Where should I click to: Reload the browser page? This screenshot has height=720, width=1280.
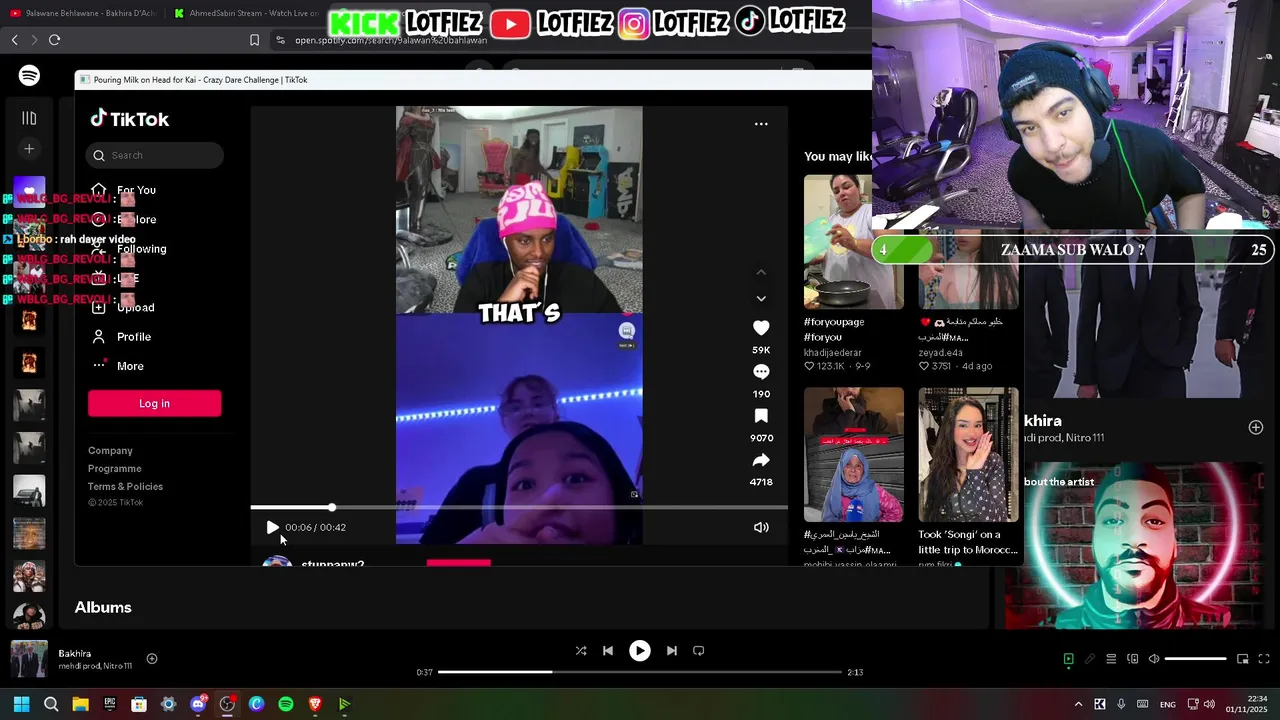pos(54,40)
